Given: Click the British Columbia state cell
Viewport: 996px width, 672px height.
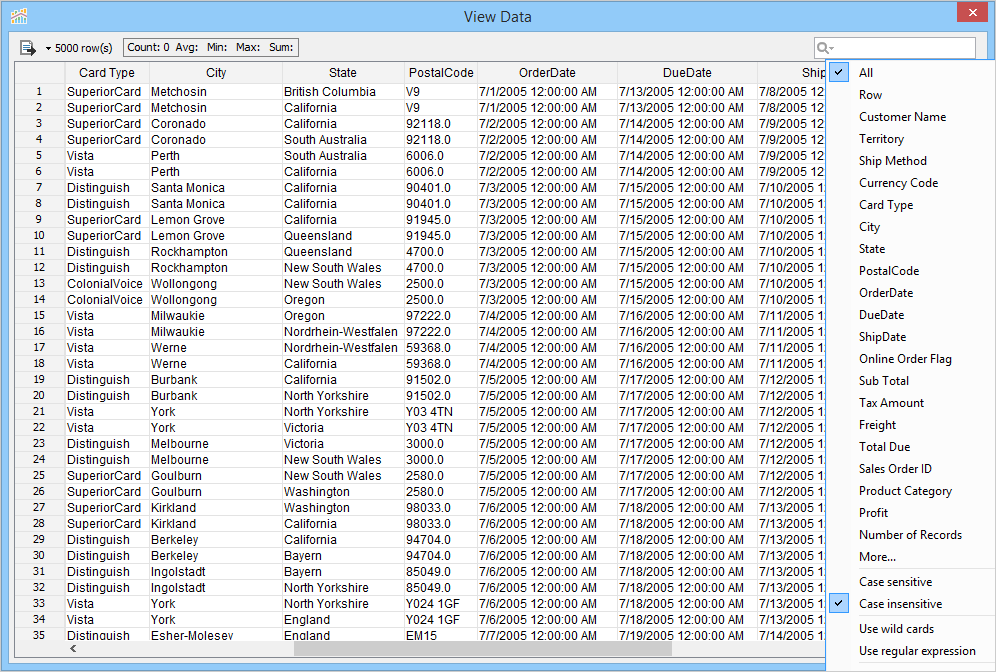Looking at the screenshot, I should pyautogui.click(x=343, y=91).
